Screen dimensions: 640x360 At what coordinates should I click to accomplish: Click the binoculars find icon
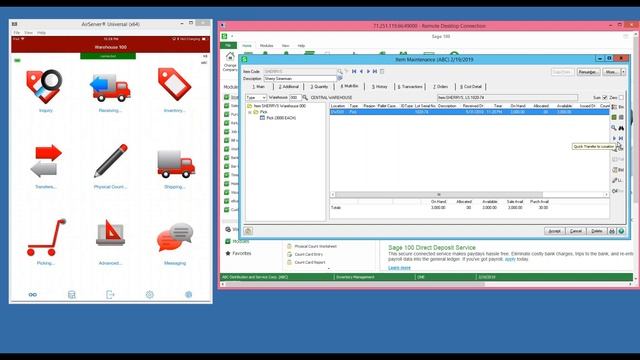621,128
